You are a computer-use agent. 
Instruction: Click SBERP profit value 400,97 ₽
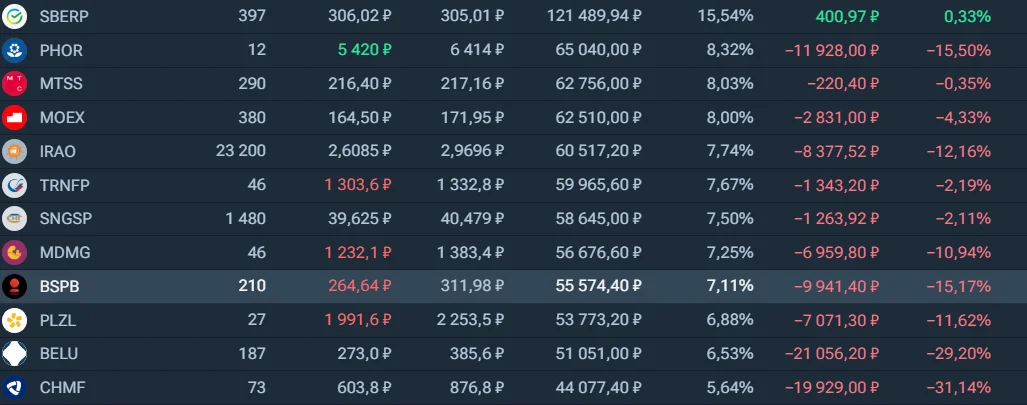(847, 16)
